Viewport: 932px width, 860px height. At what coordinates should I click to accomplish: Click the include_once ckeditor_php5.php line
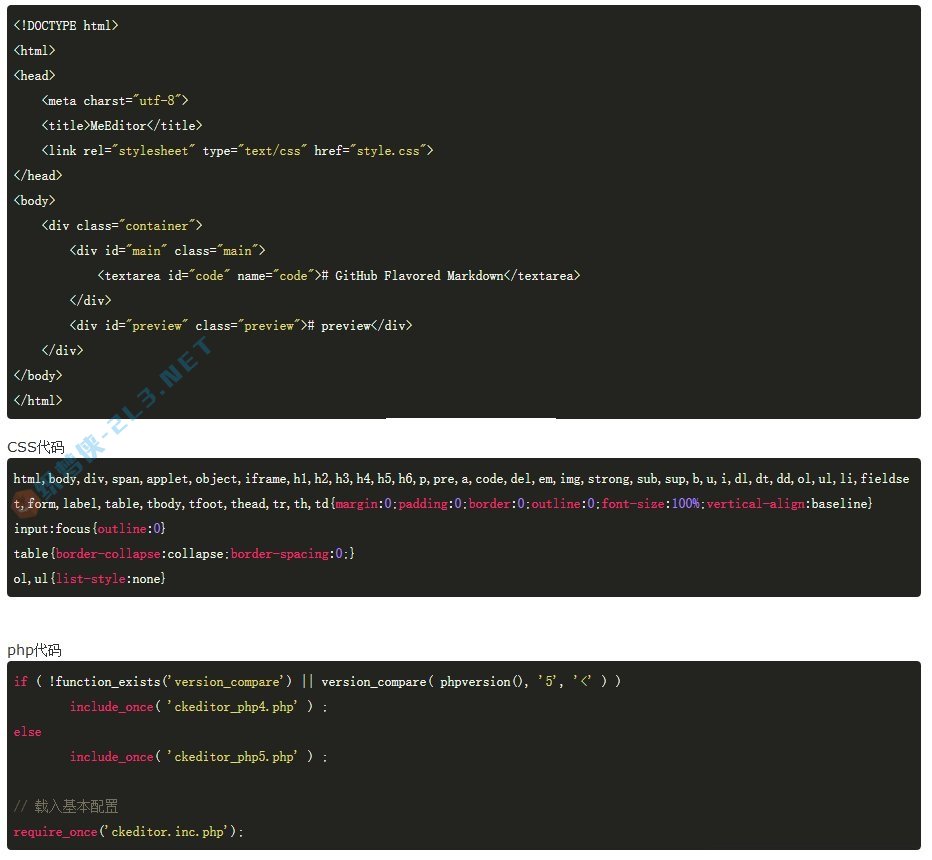[198, 756]
